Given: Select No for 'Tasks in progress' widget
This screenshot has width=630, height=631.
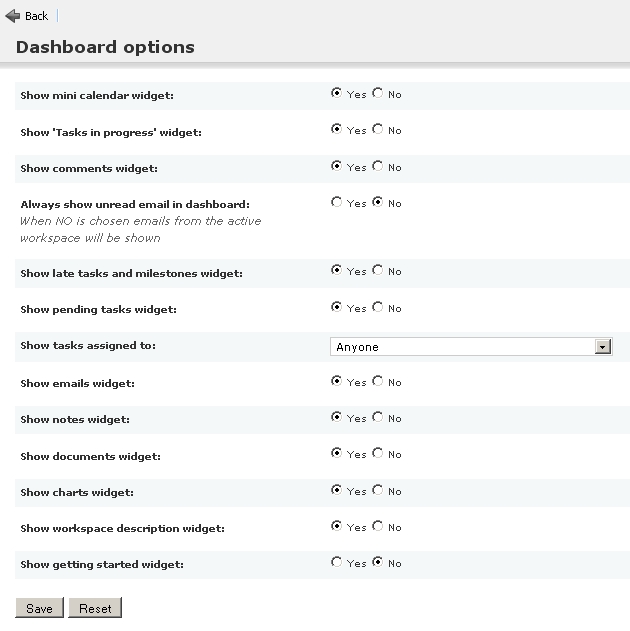Looking at the screenshot, I should pyautogui.click(x=377, y=129).
